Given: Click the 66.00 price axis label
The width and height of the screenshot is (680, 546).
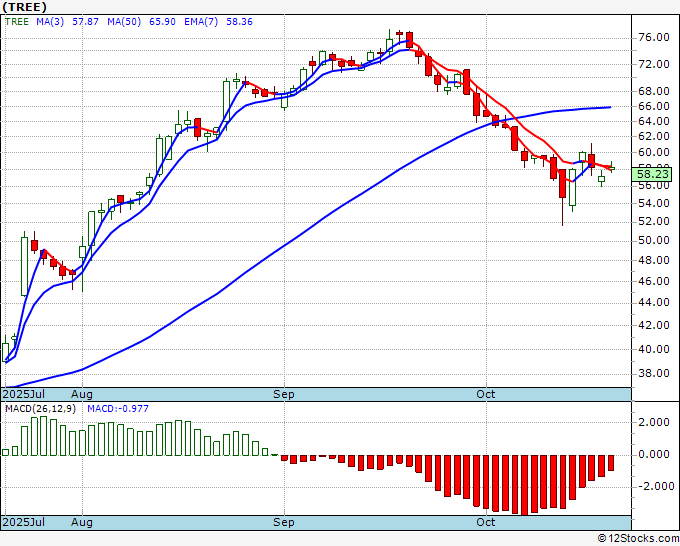Looking at the screenshot, I should [654, 106].
